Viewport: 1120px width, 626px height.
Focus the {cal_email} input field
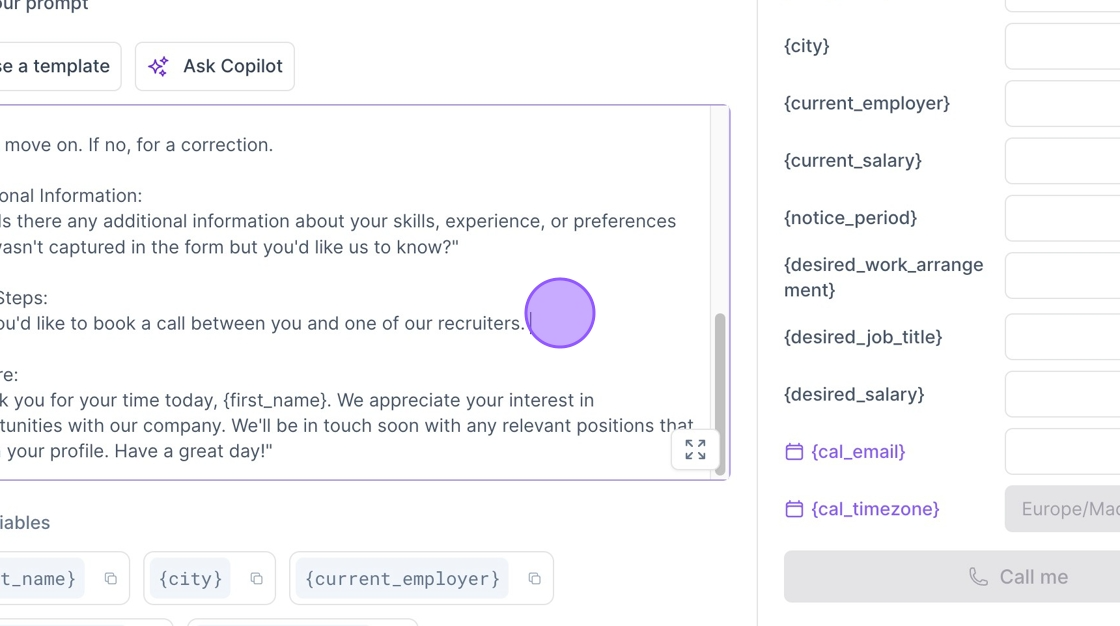pos(1062,452)
